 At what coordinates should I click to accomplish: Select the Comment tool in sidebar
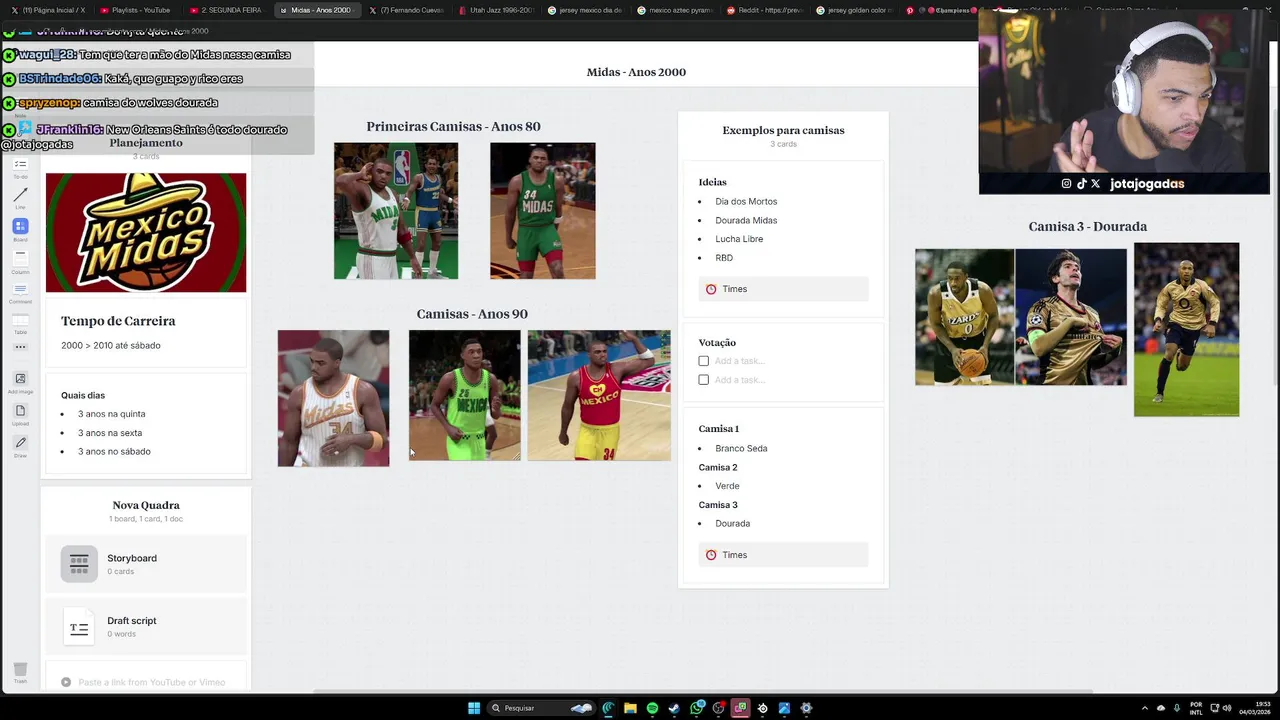(20, 291)
